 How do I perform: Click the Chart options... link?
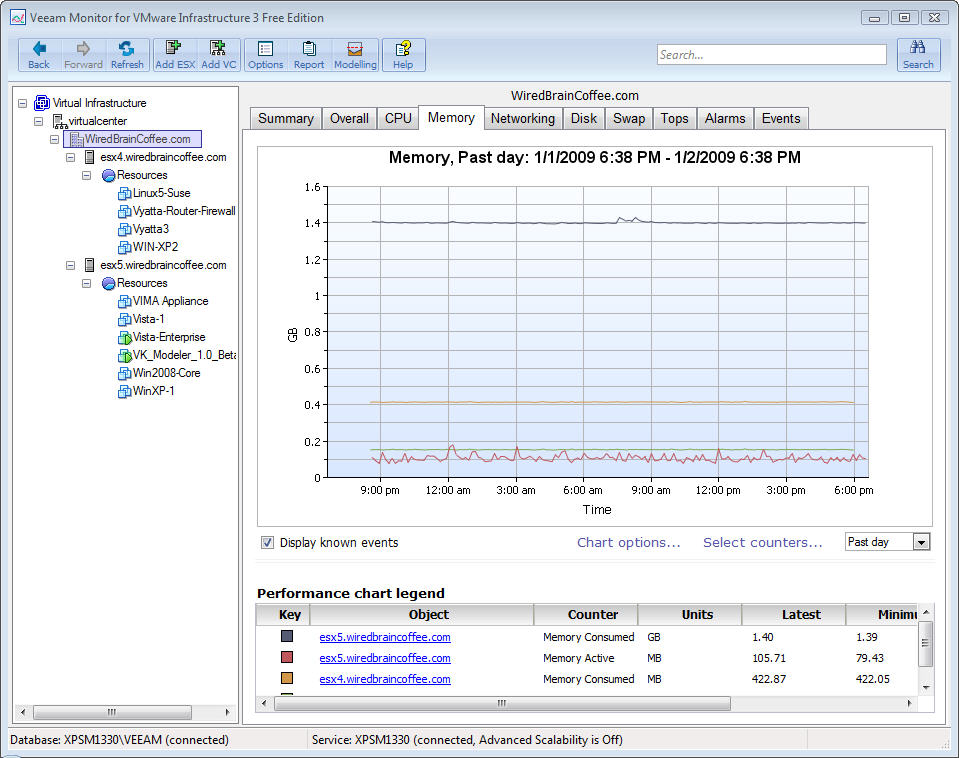pos(628,543)
